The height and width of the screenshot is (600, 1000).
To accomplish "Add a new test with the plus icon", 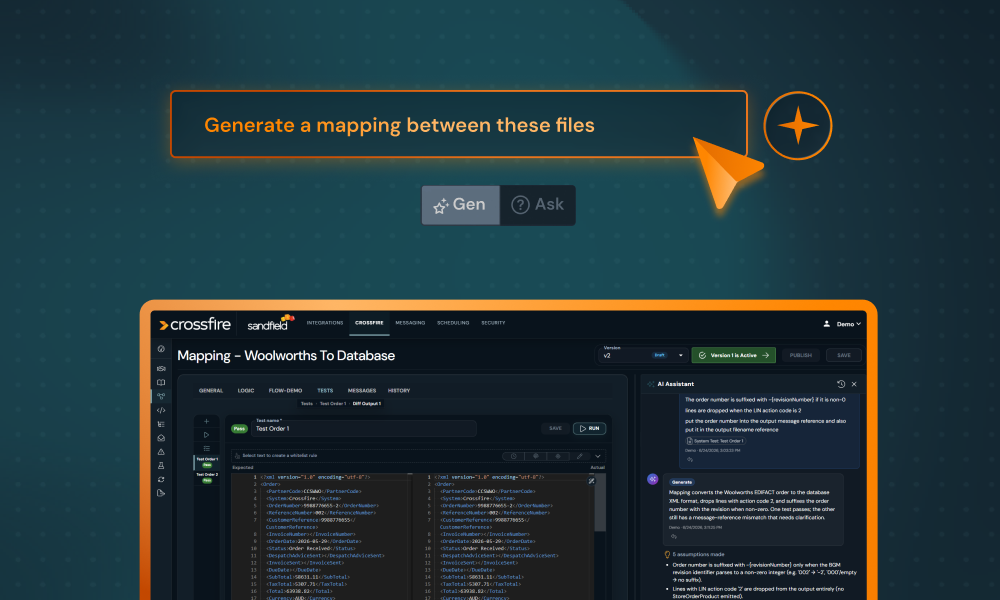I will pos(207,421).
